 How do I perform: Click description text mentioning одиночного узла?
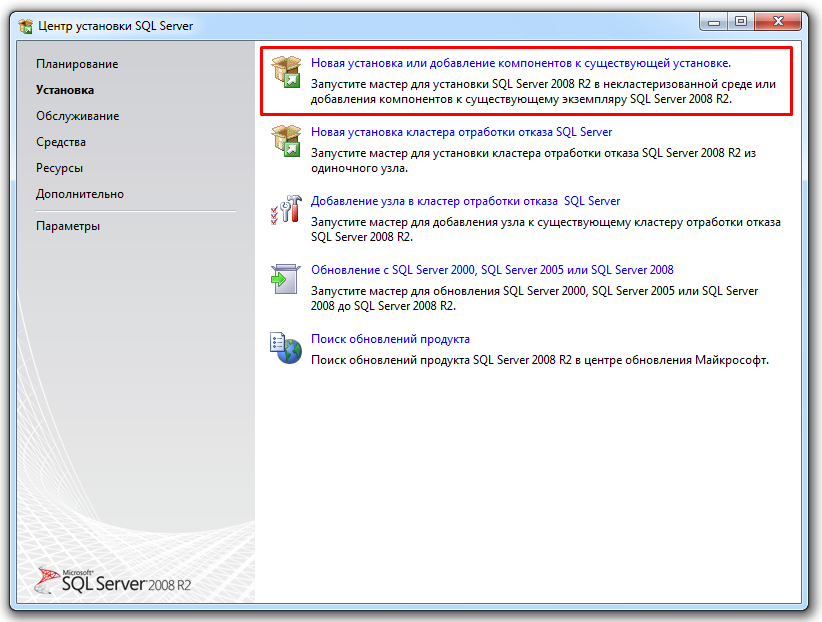(533, 160)
